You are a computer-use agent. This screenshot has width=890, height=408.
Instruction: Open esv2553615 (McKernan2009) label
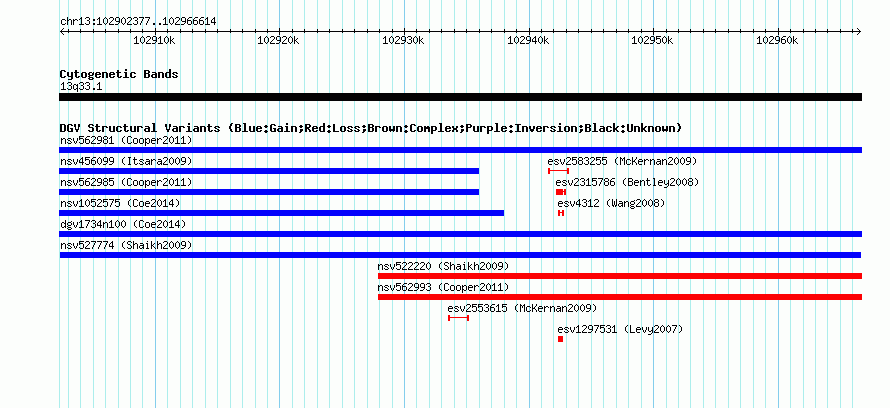coord(522,308)
